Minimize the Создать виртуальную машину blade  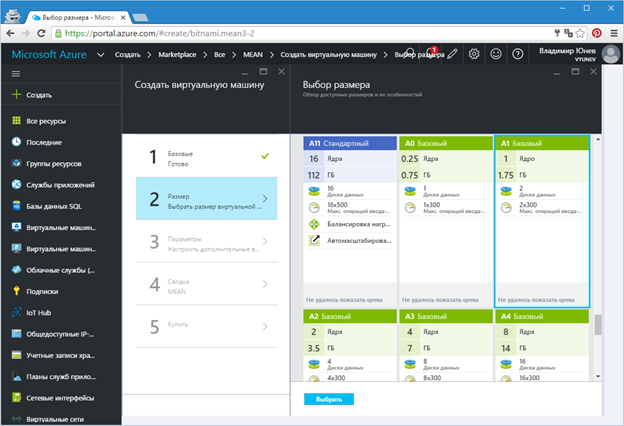pos(245,73)
